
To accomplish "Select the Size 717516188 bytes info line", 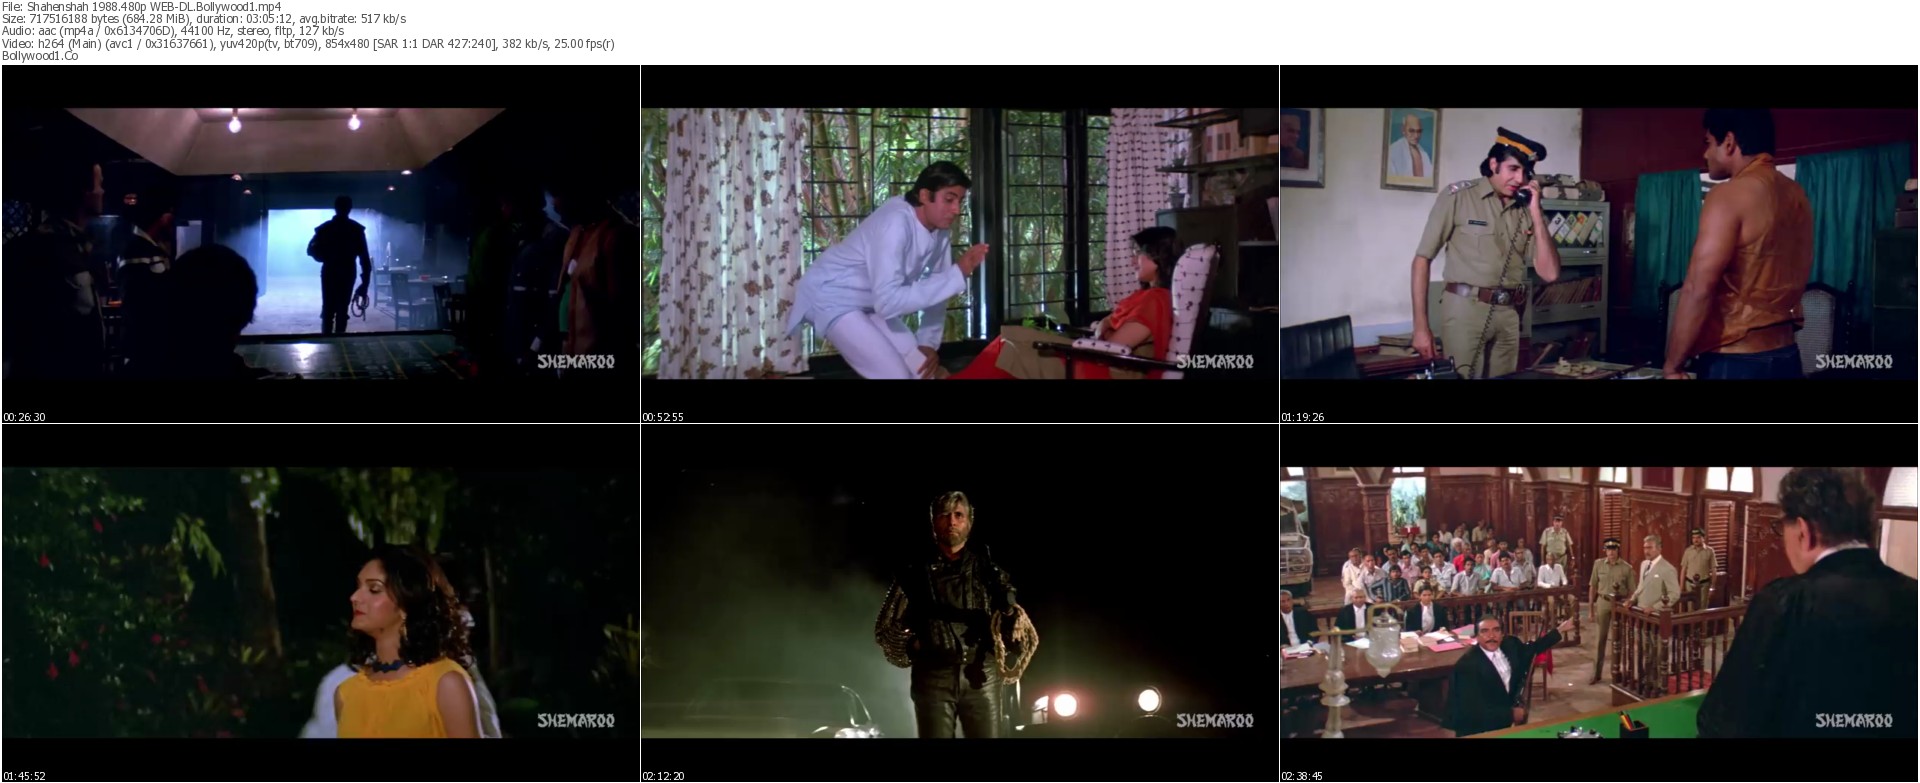I will [204, 19].
